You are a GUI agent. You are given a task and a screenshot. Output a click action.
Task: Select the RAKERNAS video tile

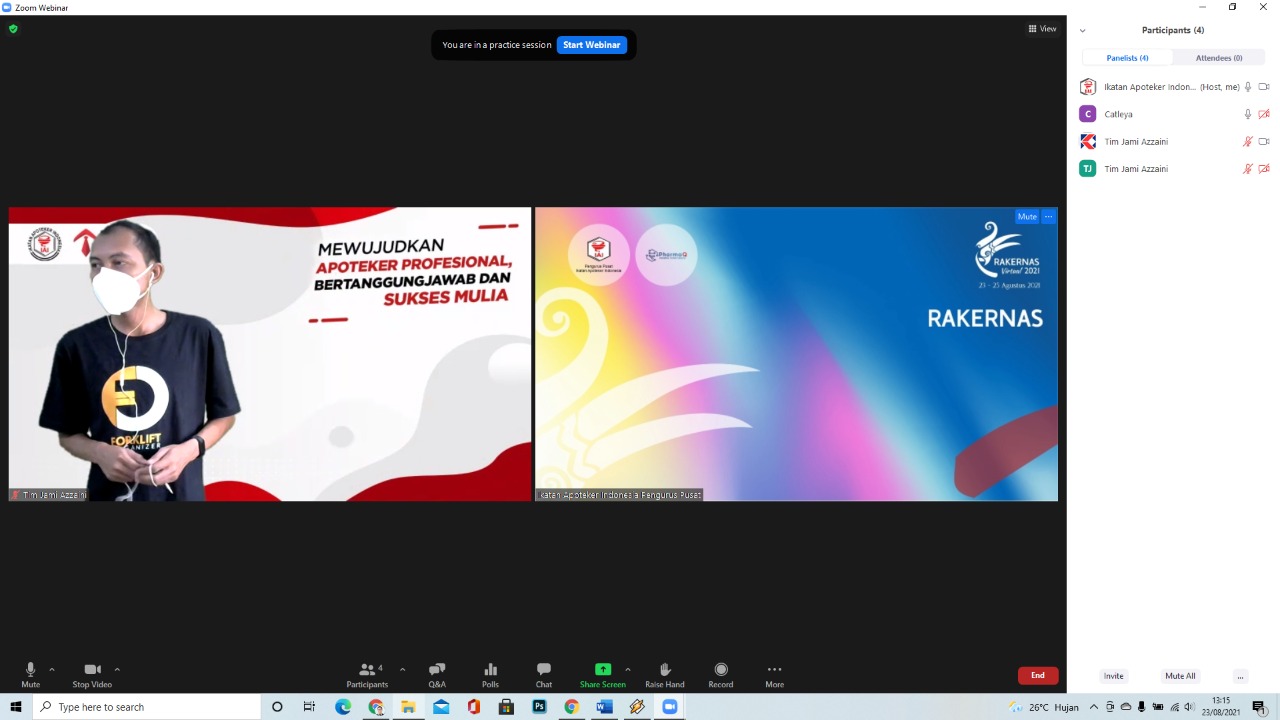tap(796, 354)
